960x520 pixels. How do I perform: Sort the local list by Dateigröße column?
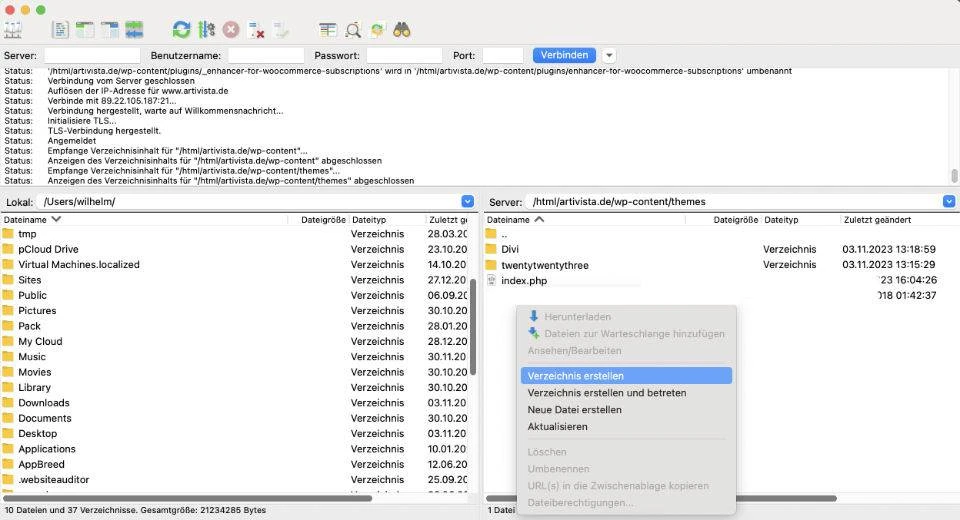tap(318, 219)
